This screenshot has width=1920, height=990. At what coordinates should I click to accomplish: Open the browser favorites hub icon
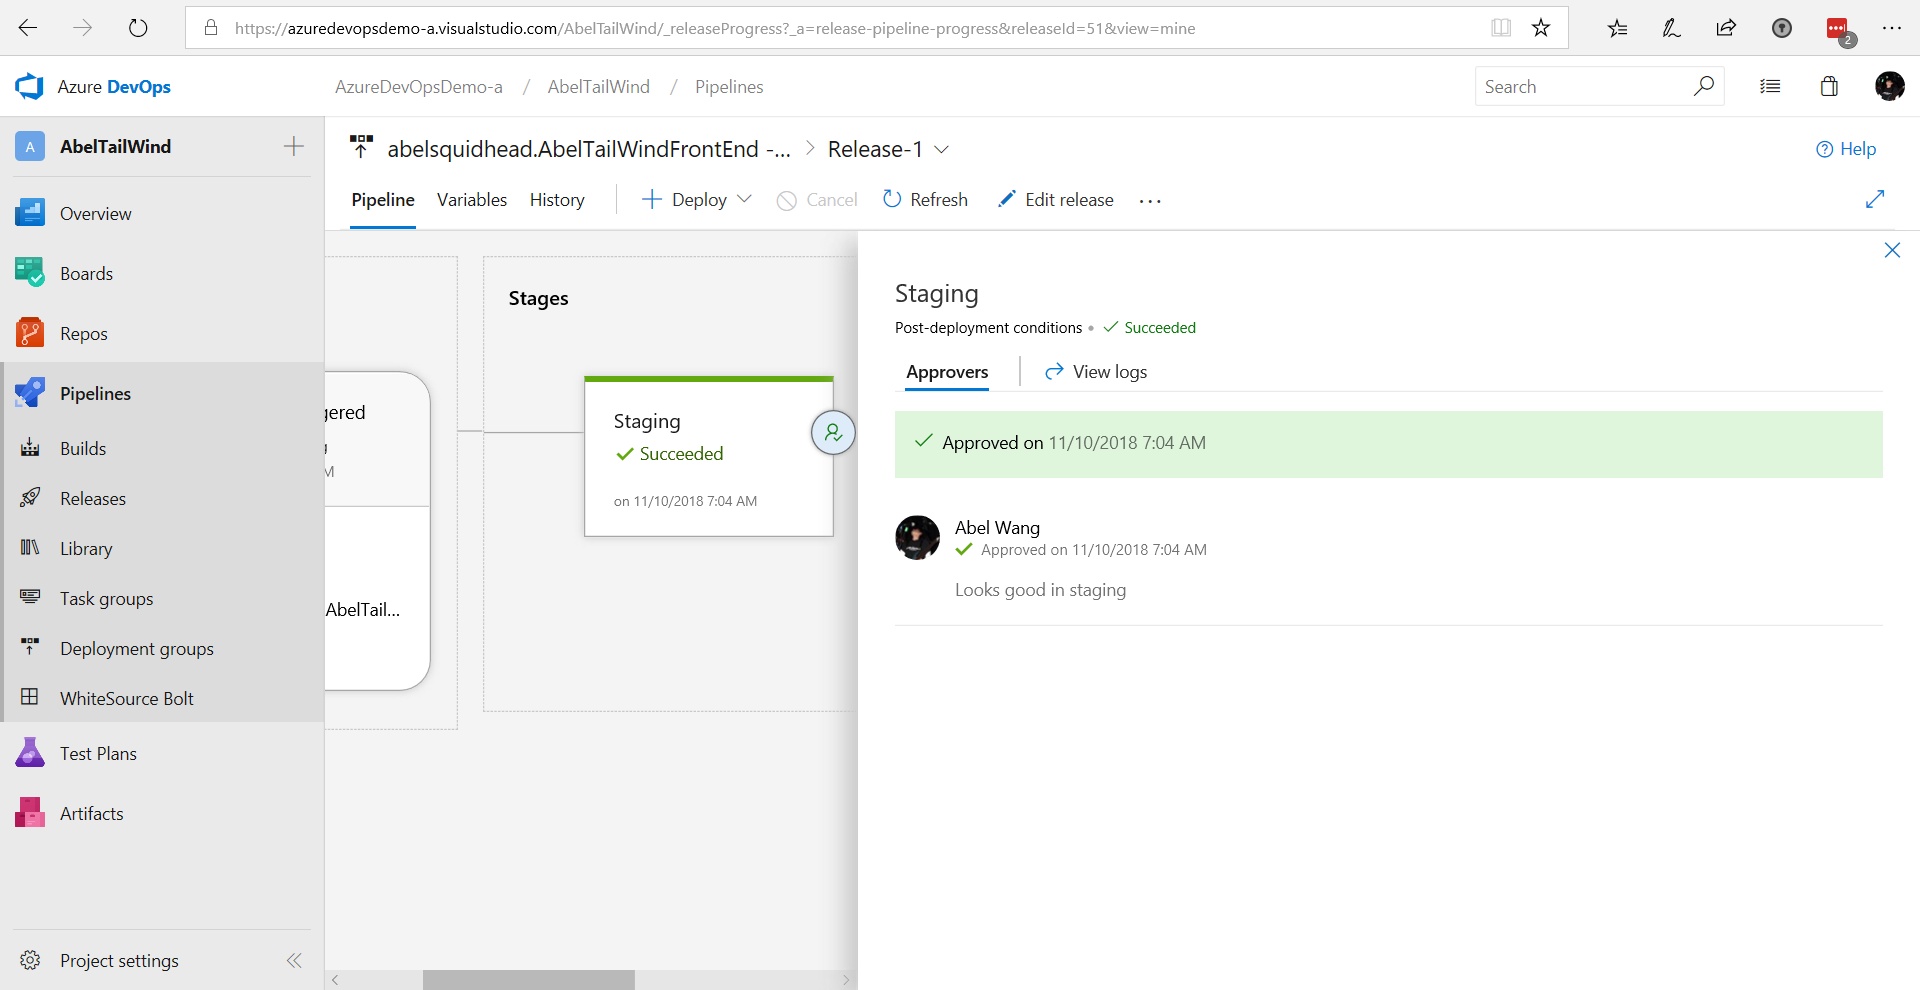[1617, 28]
